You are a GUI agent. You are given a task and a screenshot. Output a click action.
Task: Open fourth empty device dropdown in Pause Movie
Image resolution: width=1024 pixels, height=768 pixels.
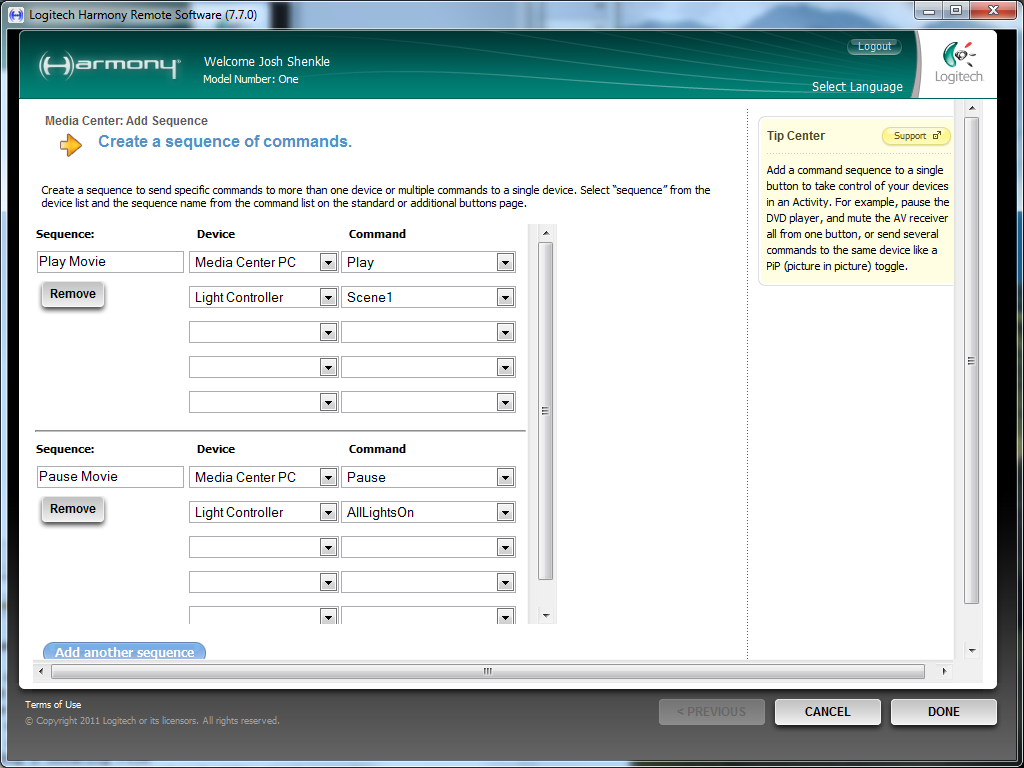point(263,583)
